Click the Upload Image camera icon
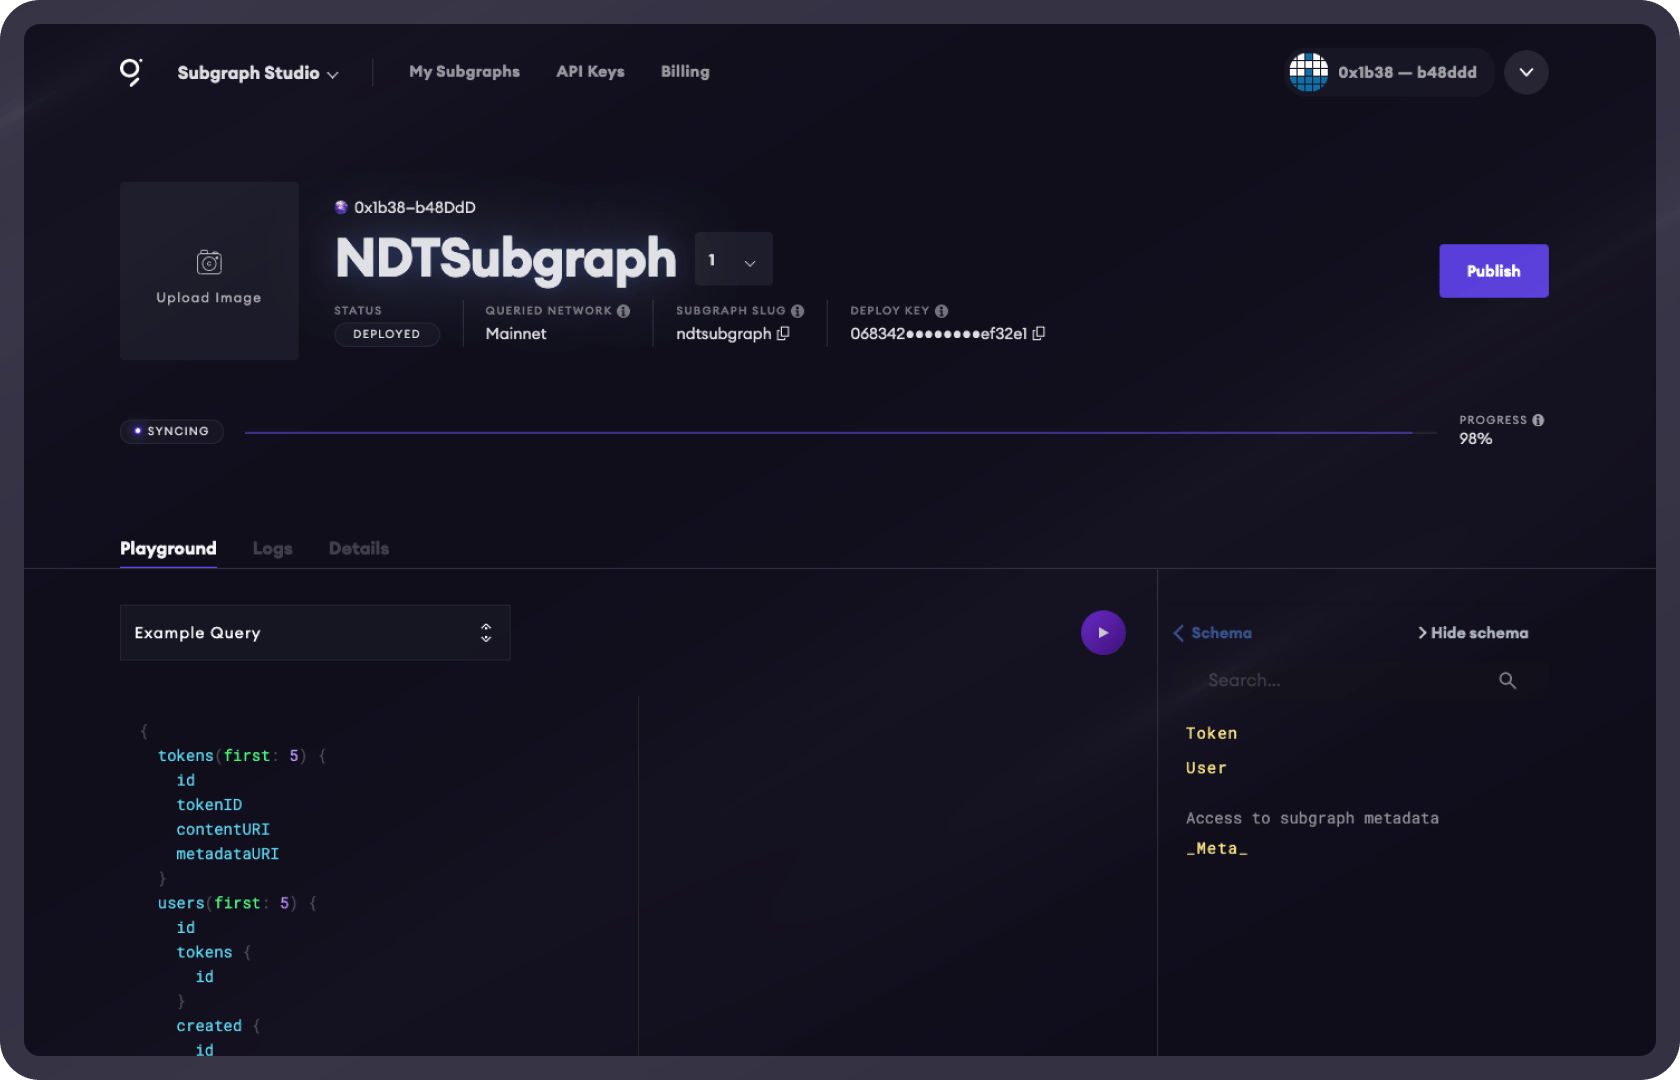The height and width of the screenshot is (1080, 1680). point(209,262)
